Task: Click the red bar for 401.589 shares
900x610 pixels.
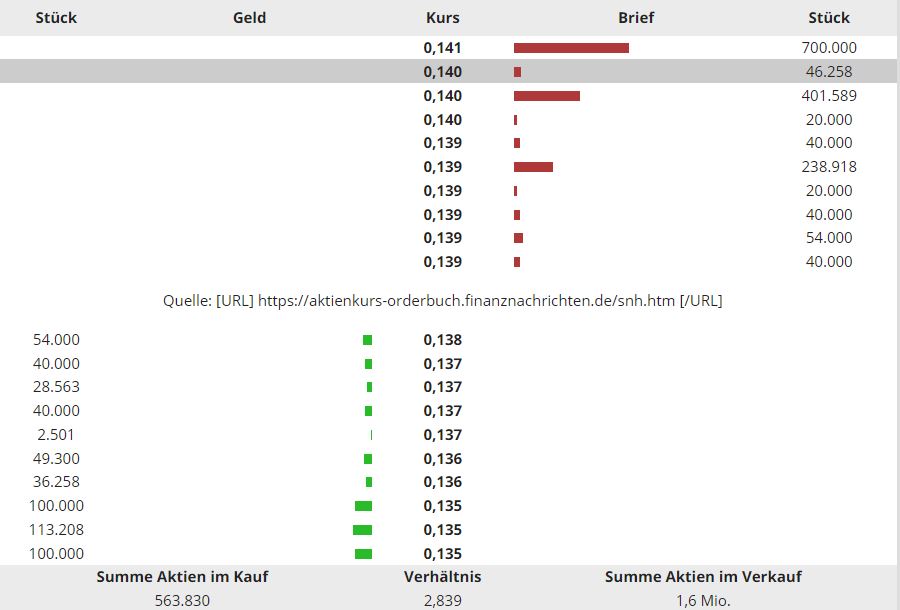Action: click(547, 96)
